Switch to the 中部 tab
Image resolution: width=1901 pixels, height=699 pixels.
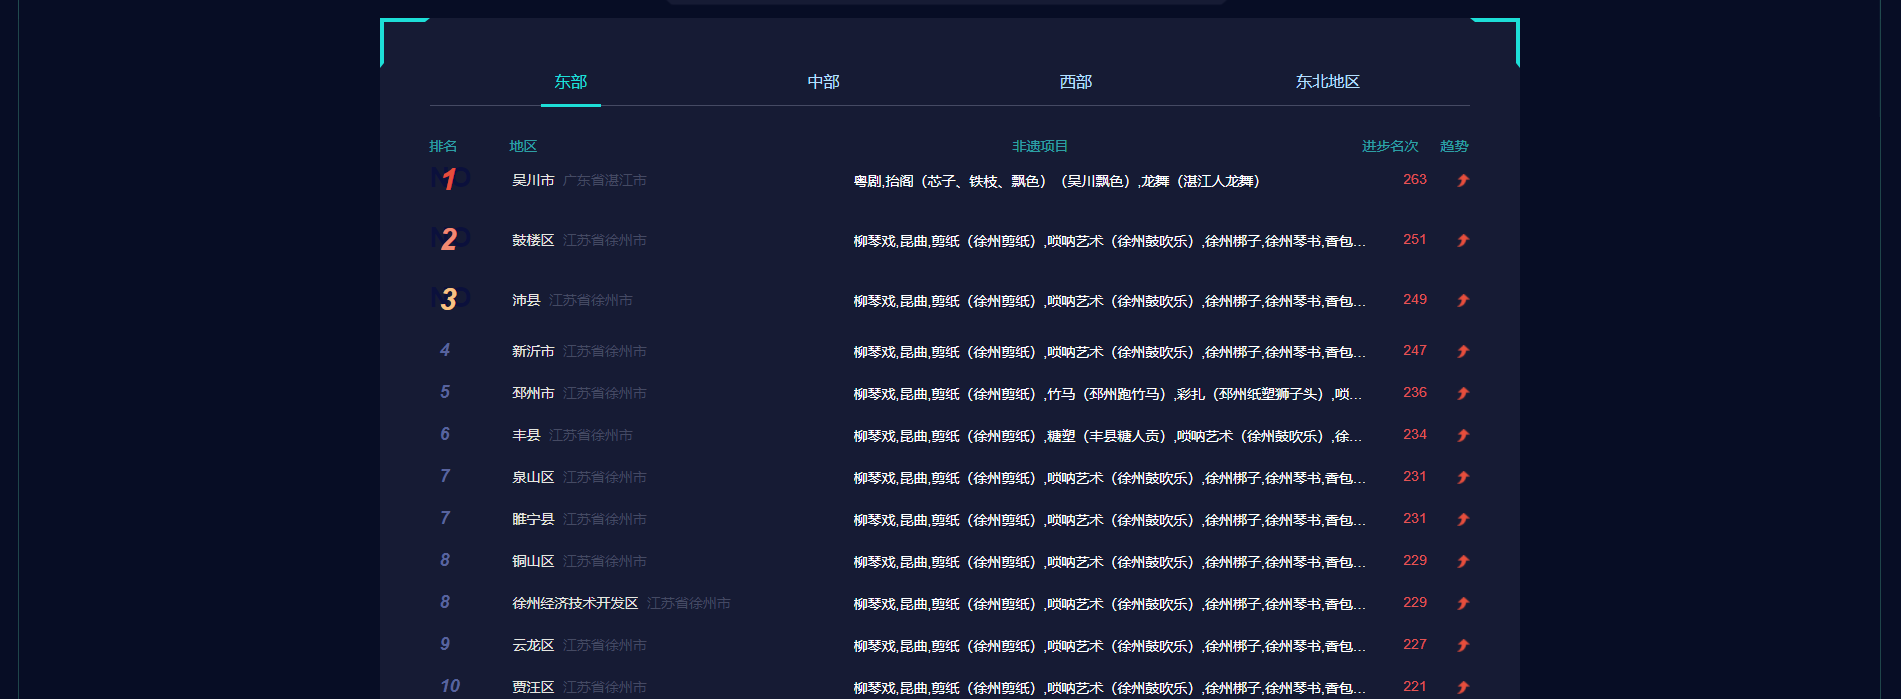(x=823, y=82)
